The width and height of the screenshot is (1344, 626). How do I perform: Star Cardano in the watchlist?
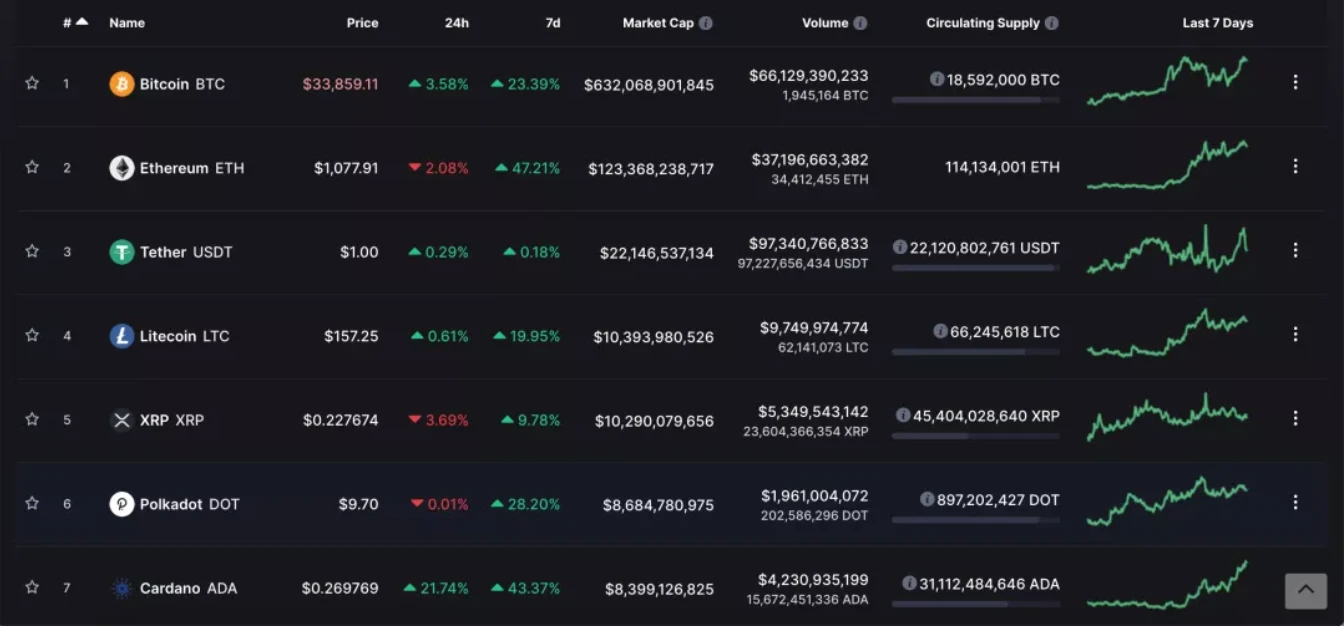pyautogui.click(x=32, y=587)
